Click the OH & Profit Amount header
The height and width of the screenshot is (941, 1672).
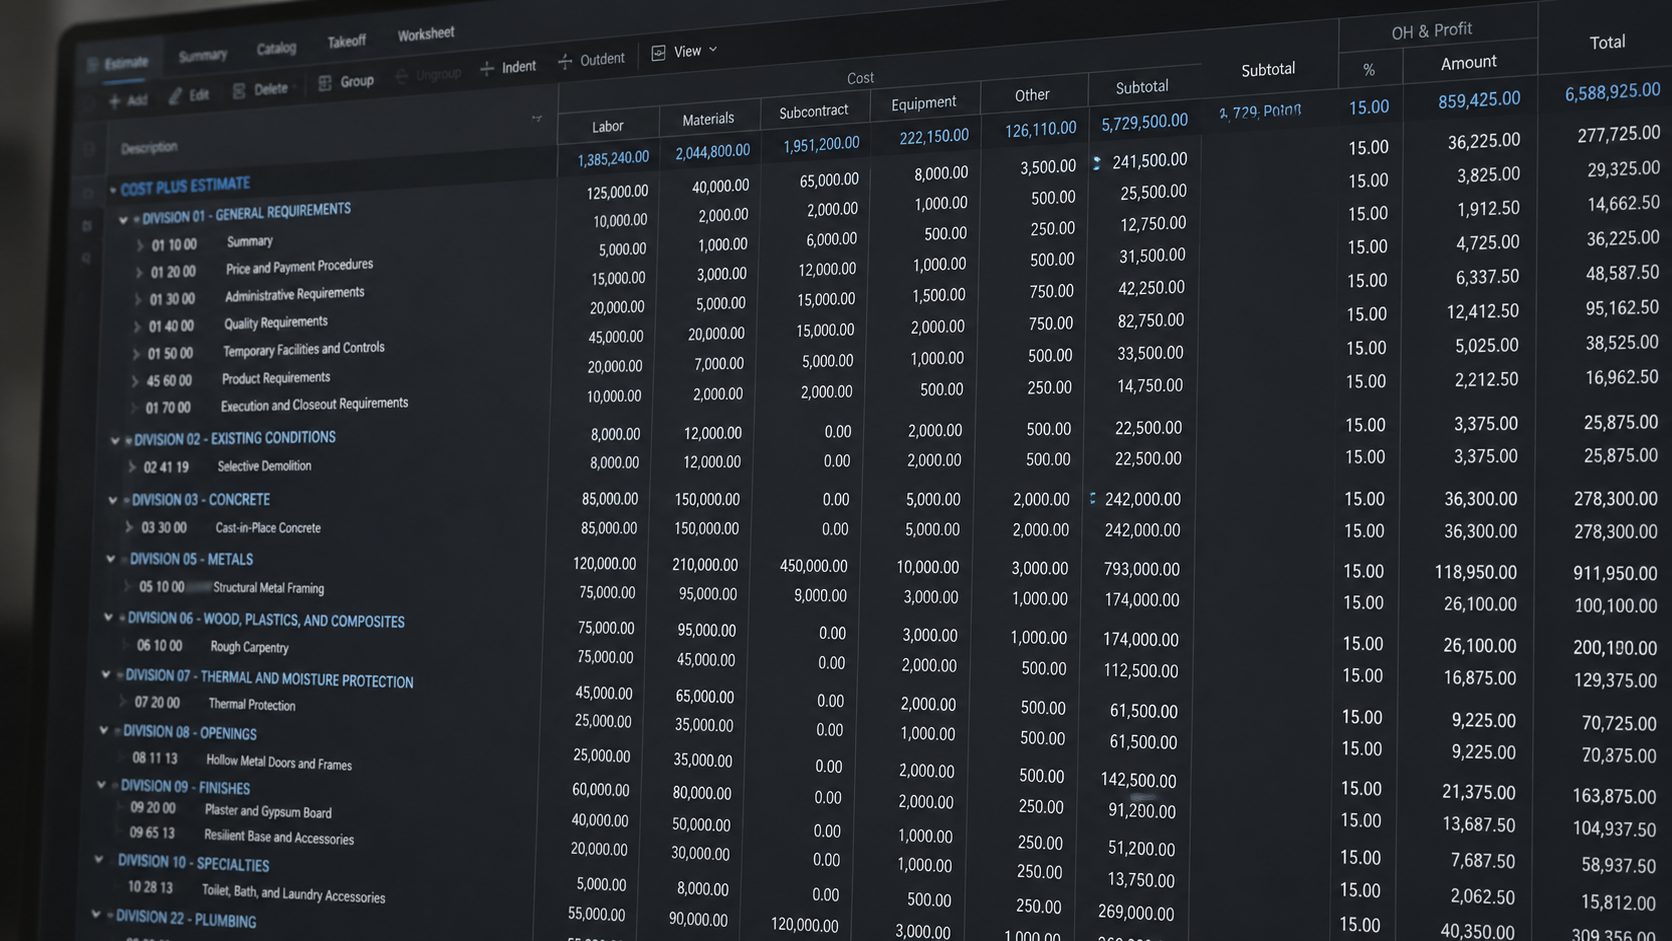(1468, 62)
